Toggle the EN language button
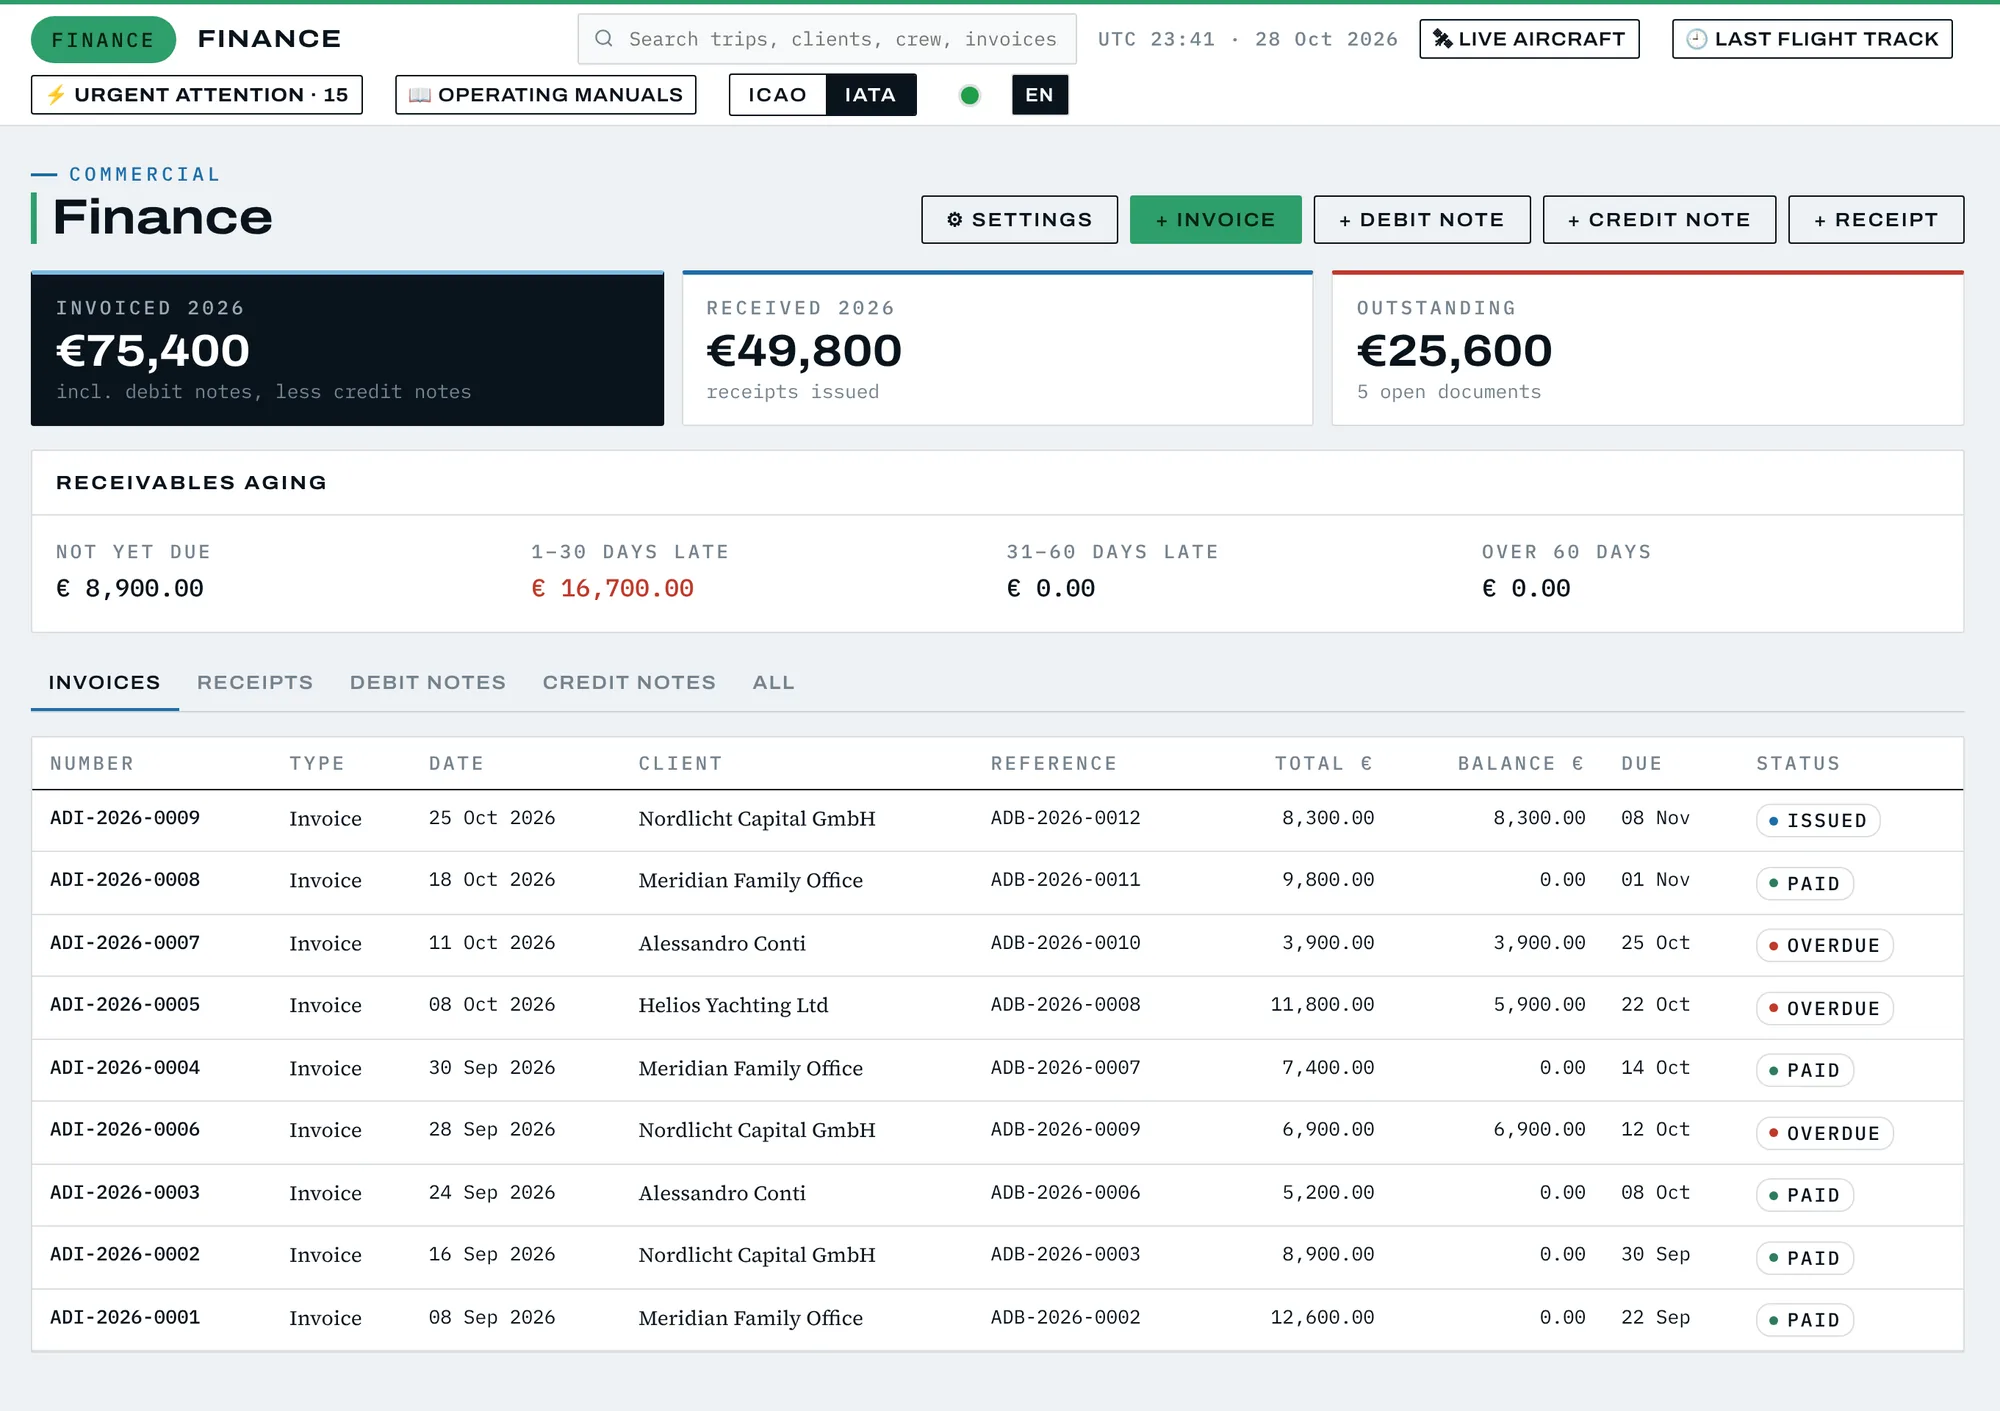Screen dimensions: 2000x1411 (1039, 95)
